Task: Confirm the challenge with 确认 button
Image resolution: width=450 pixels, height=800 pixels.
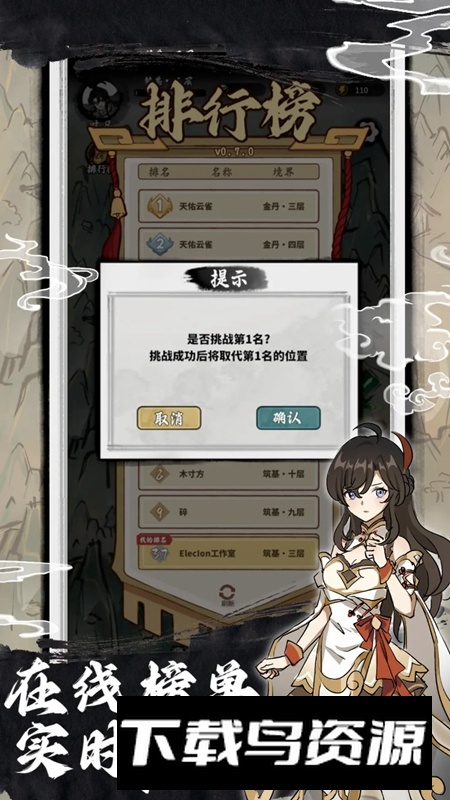Action: 288,418
